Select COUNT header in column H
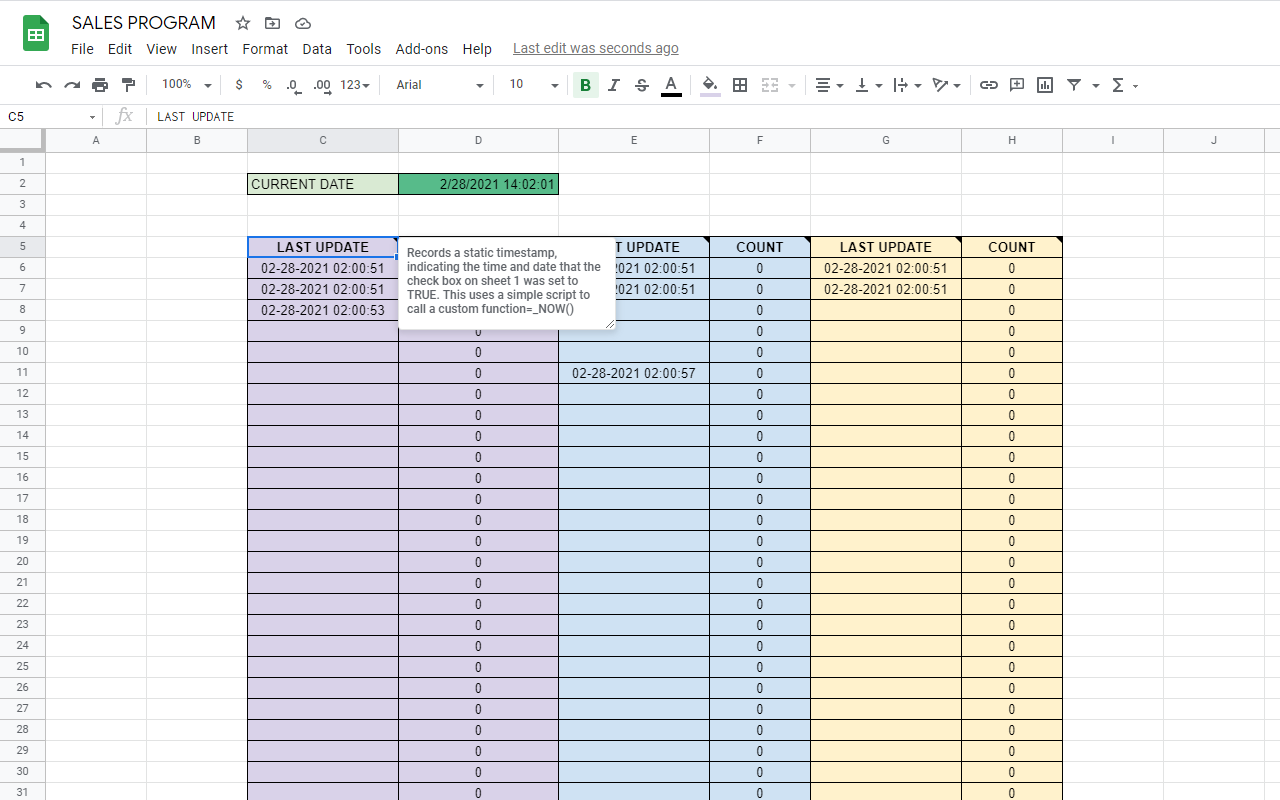 (1012, 247)
